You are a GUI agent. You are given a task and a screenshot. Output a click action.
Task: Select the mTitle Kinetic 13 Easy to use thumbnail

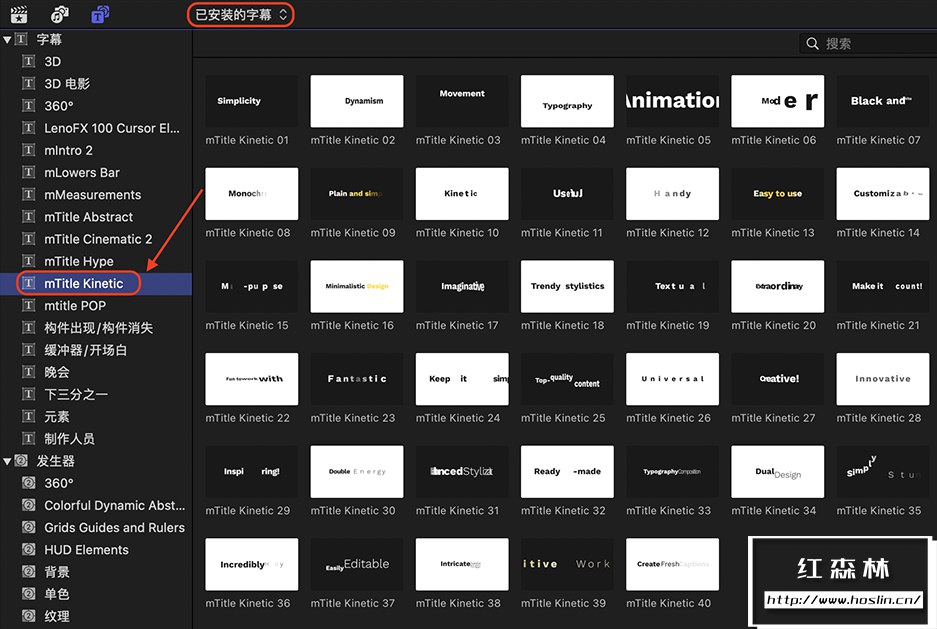pos(777,194)
